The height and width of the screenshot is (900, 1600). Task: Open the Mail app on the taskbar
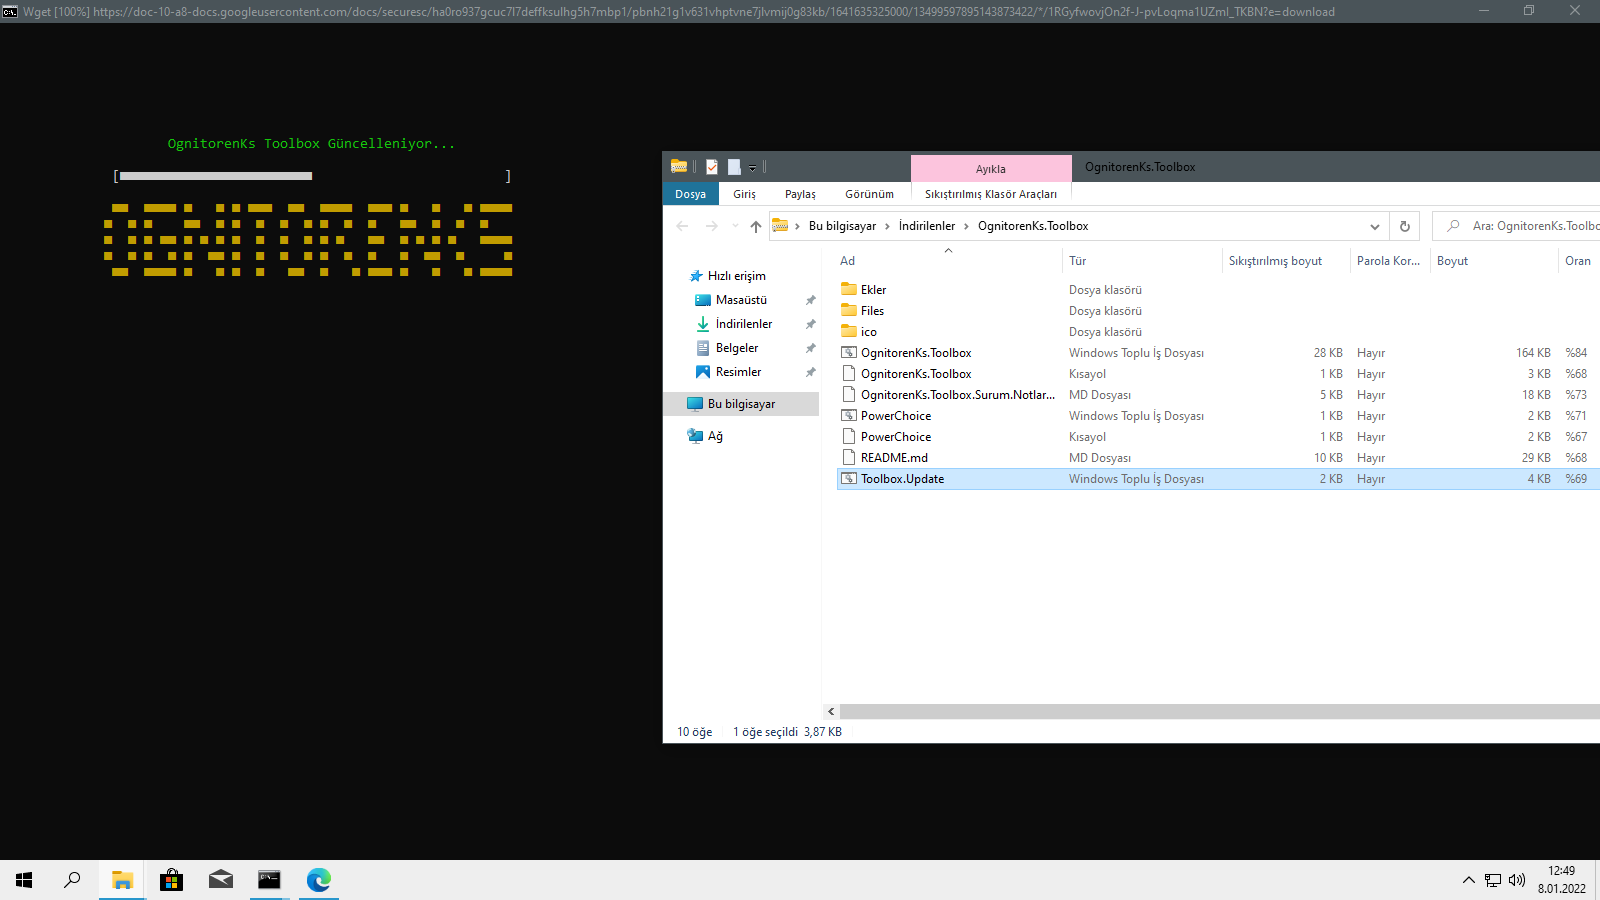(x=220, y=880)
